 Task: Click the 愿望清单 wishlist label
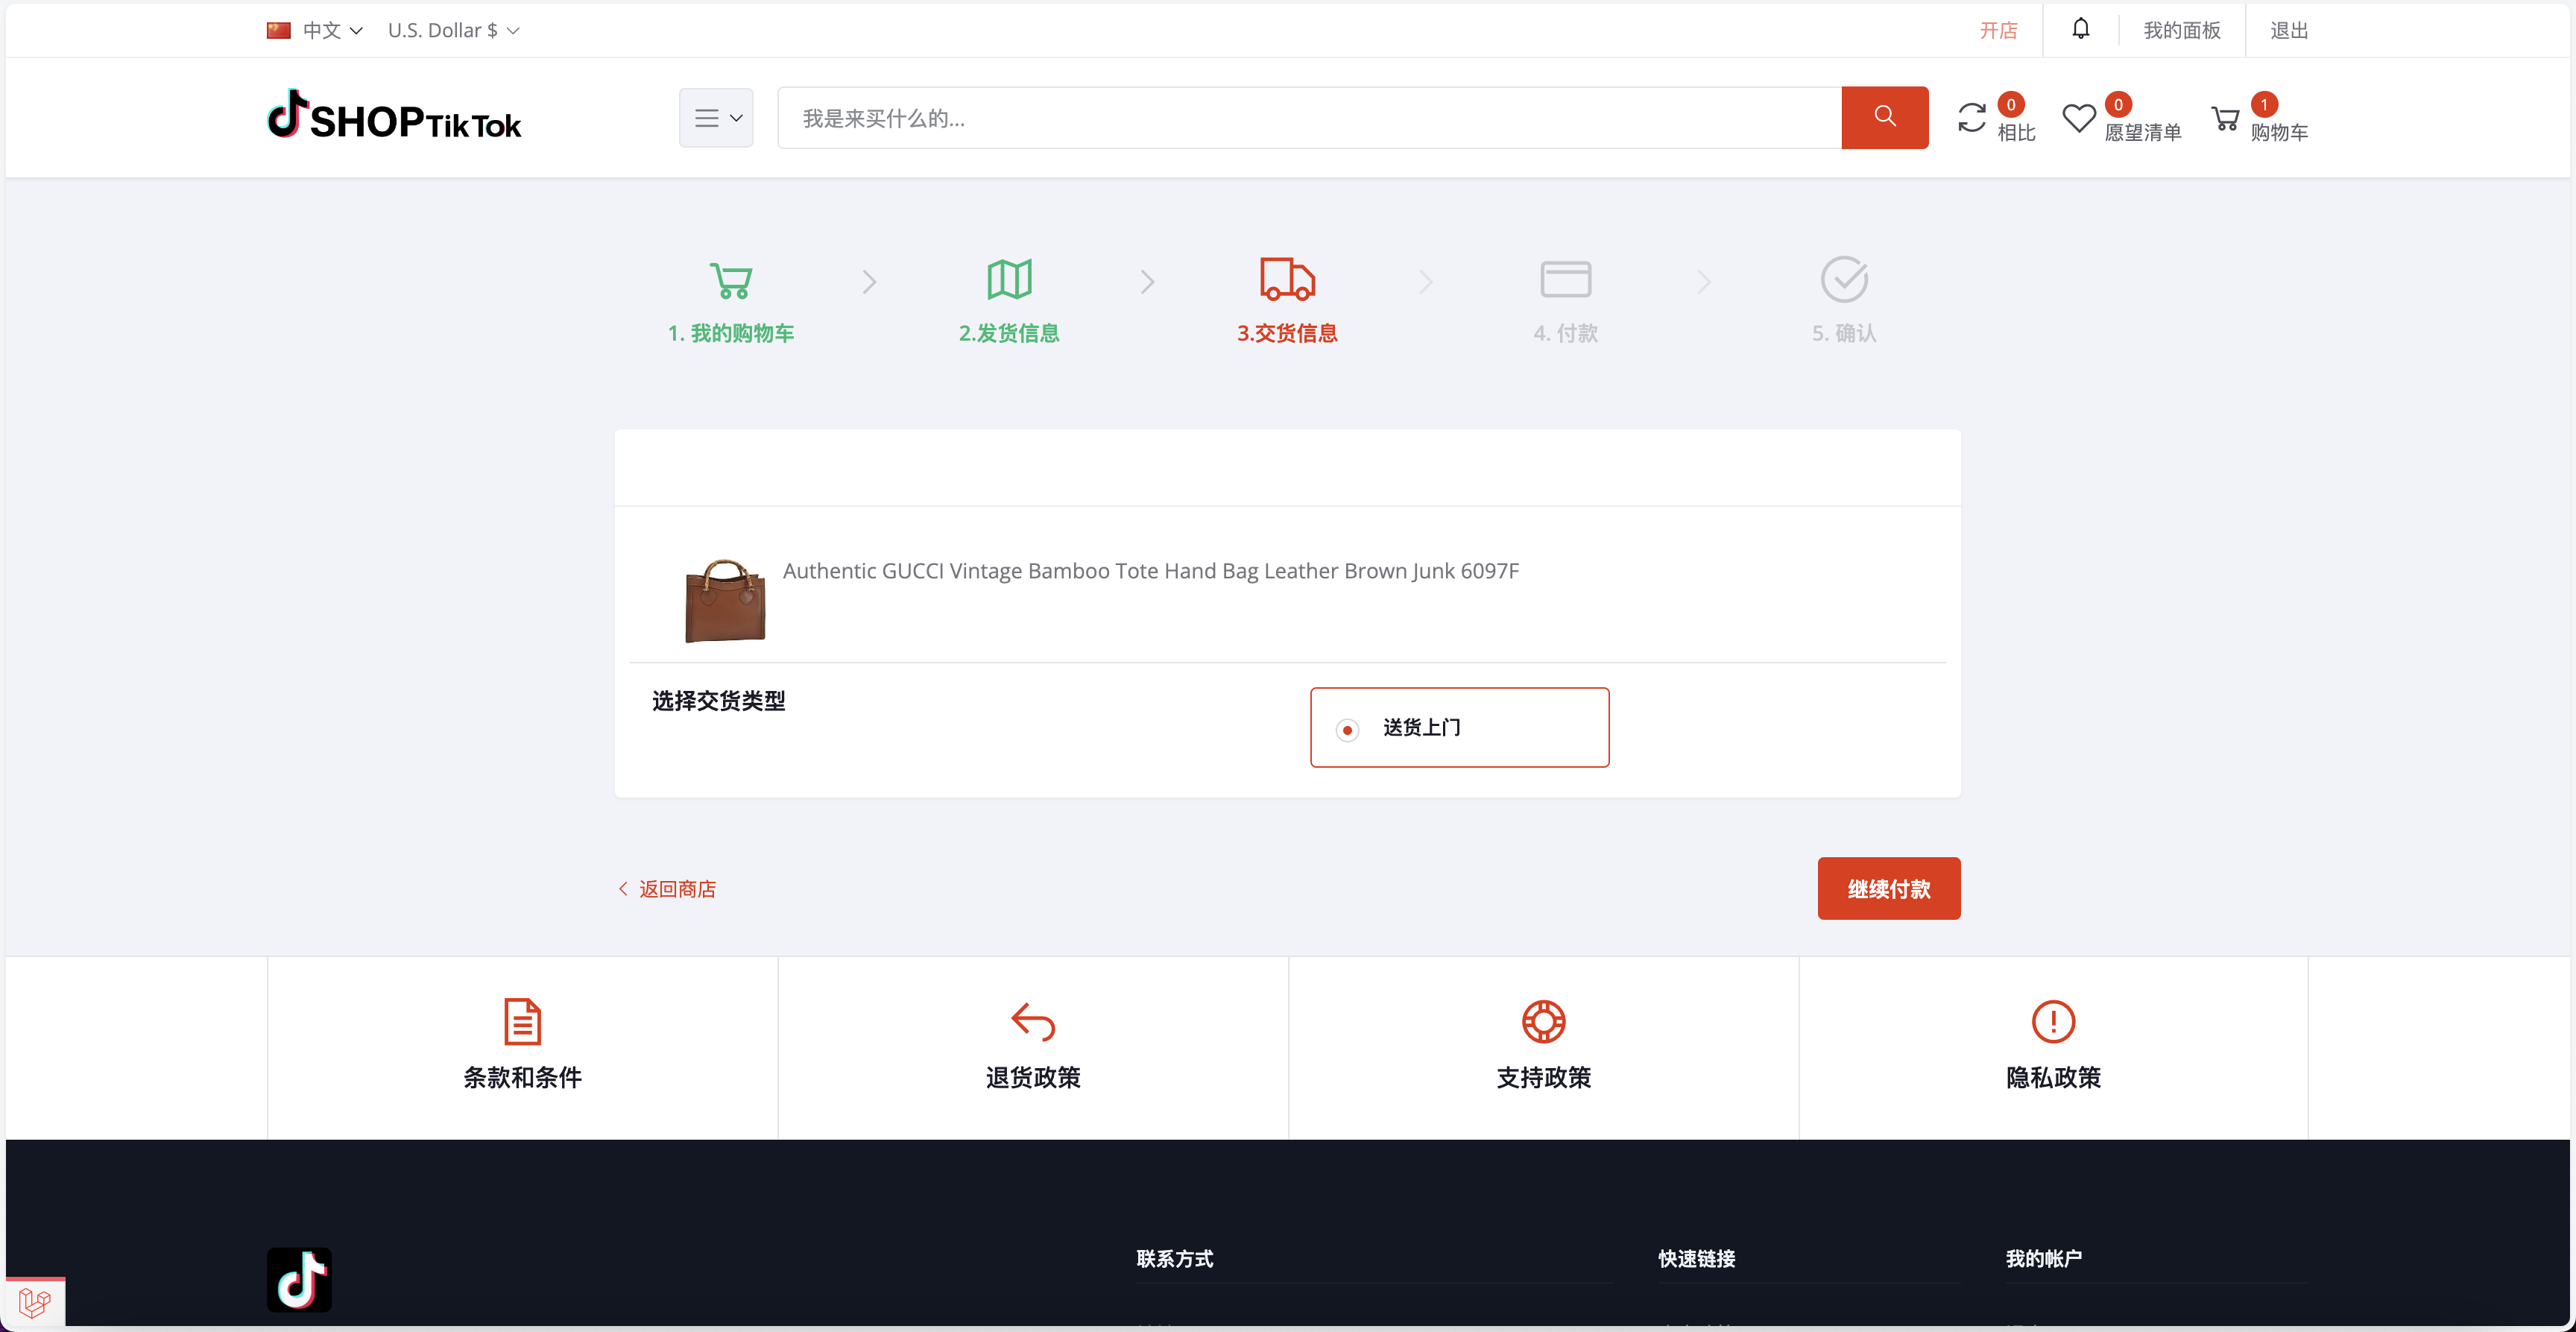(x=2142, y=132)
